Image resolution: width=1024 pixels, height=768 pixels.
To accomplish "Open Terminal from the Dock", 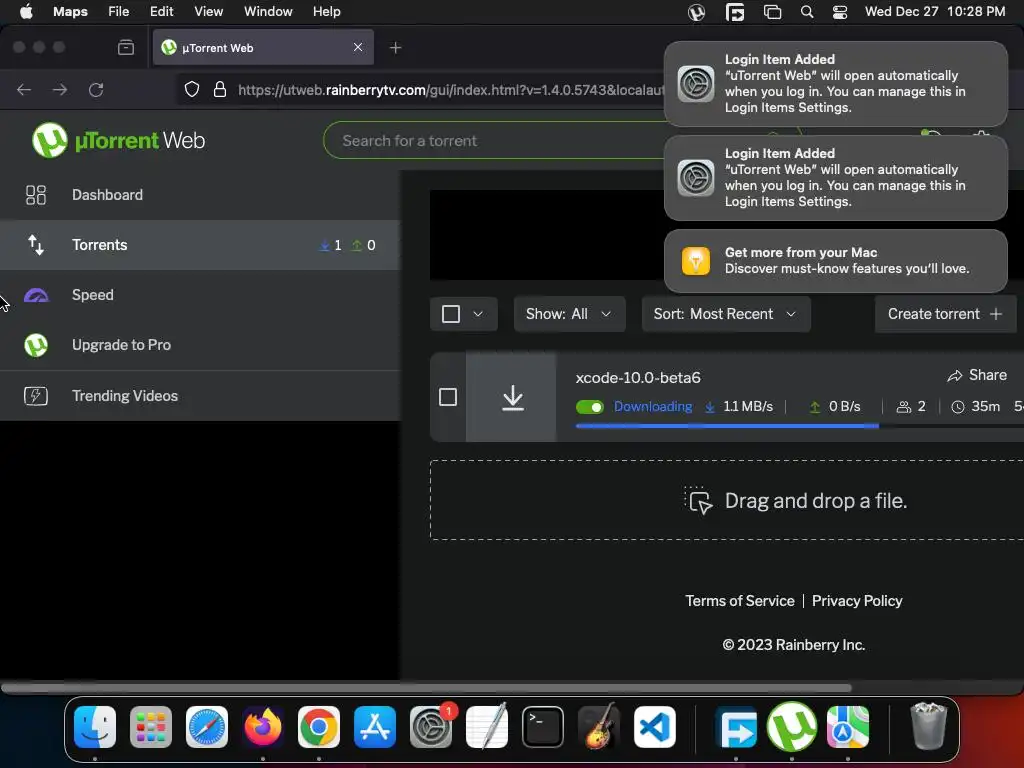I will coord(543,727).
